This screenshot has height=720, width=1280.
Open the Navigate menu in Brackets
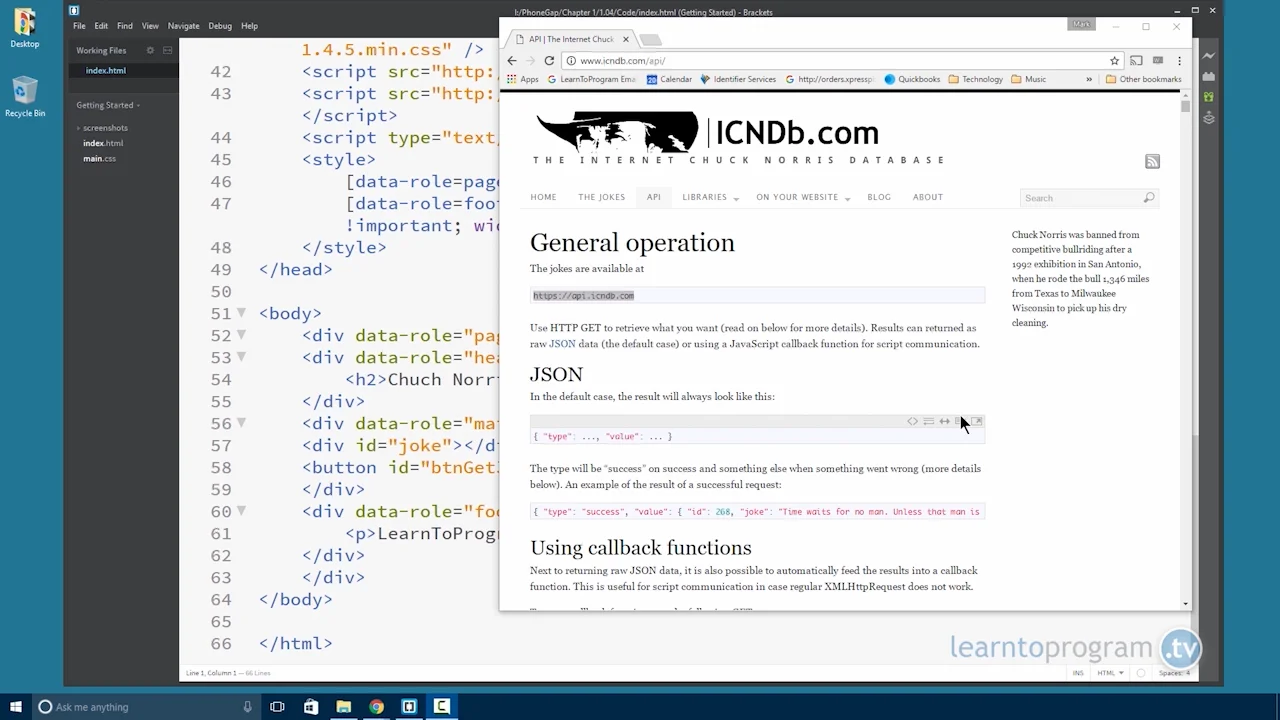click(183, 26)
